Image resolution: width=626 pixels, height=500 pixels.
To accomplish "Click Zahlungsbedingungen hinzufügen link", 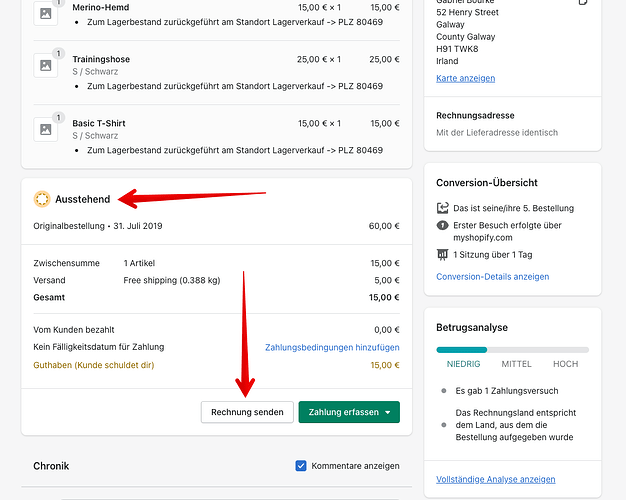I will (x=332, y=347).
